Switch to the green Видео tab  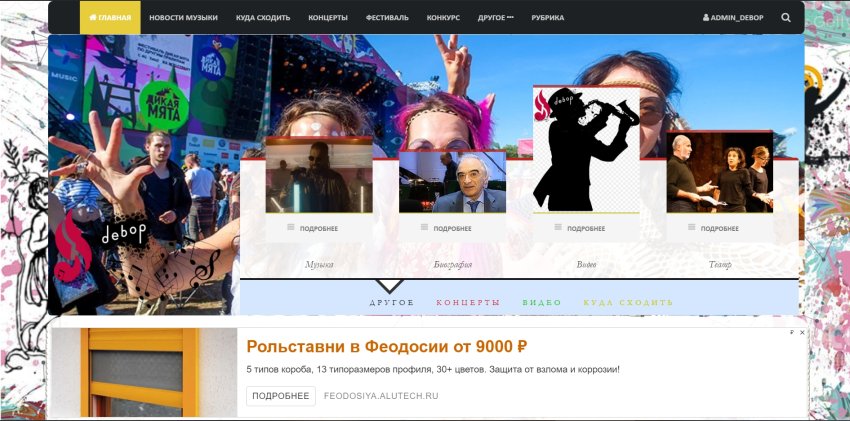click(541, 302)
